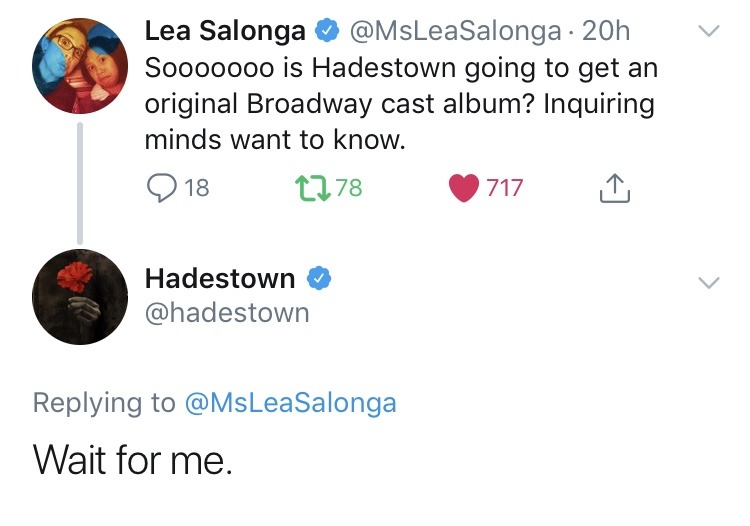Open the chevron menu on Hadestown's tweet
The image size is (750, 526).
pyautogui.click(x=708, y=283)
